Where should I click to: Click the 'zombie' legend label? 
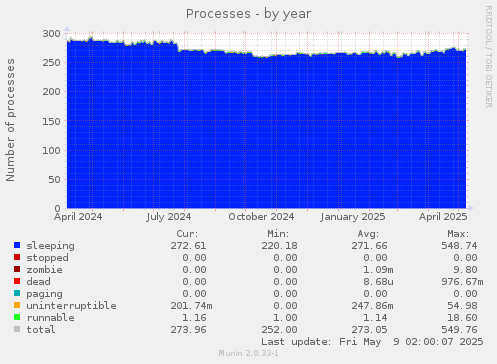coord(44,270)
